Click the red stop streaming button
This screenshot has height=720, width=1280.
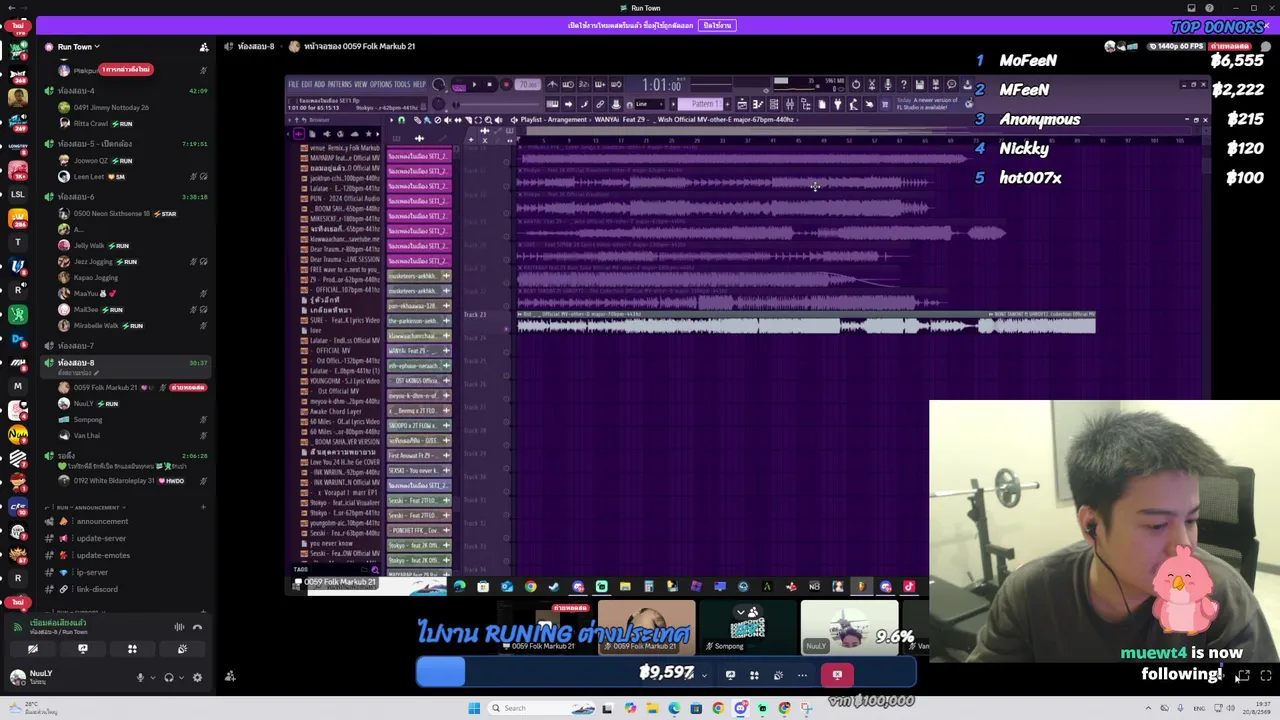837,675
